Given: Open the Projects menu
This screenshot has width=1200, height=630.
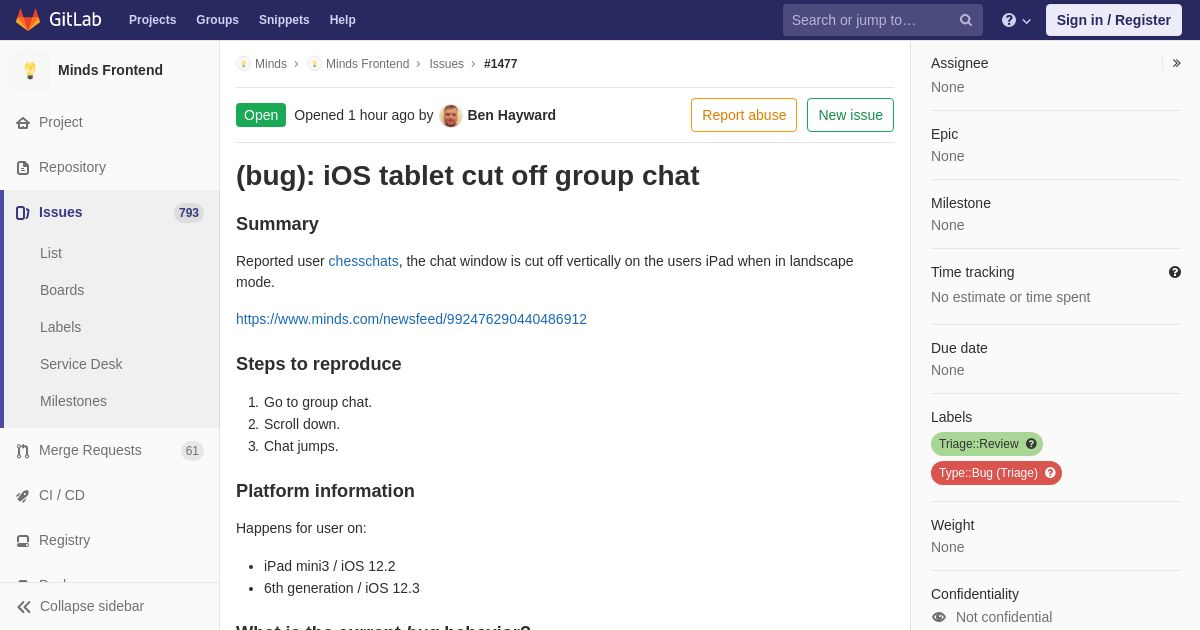Looking at the screenshot, I should (x=152, y=20).
